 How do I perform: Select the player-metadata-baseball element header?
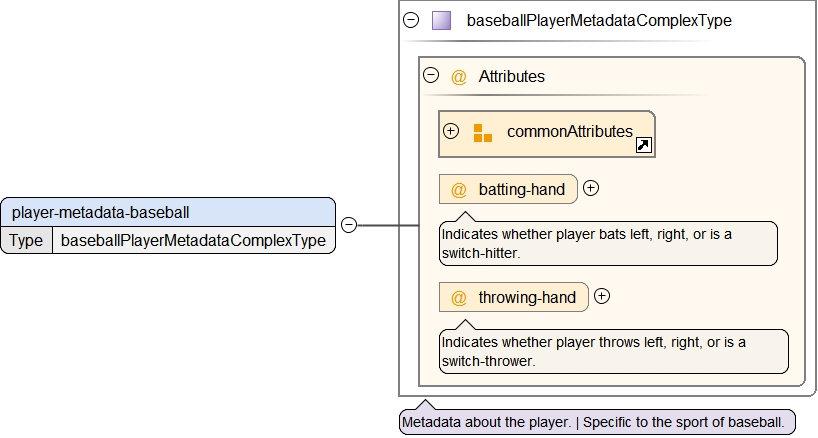coord(168,212)
